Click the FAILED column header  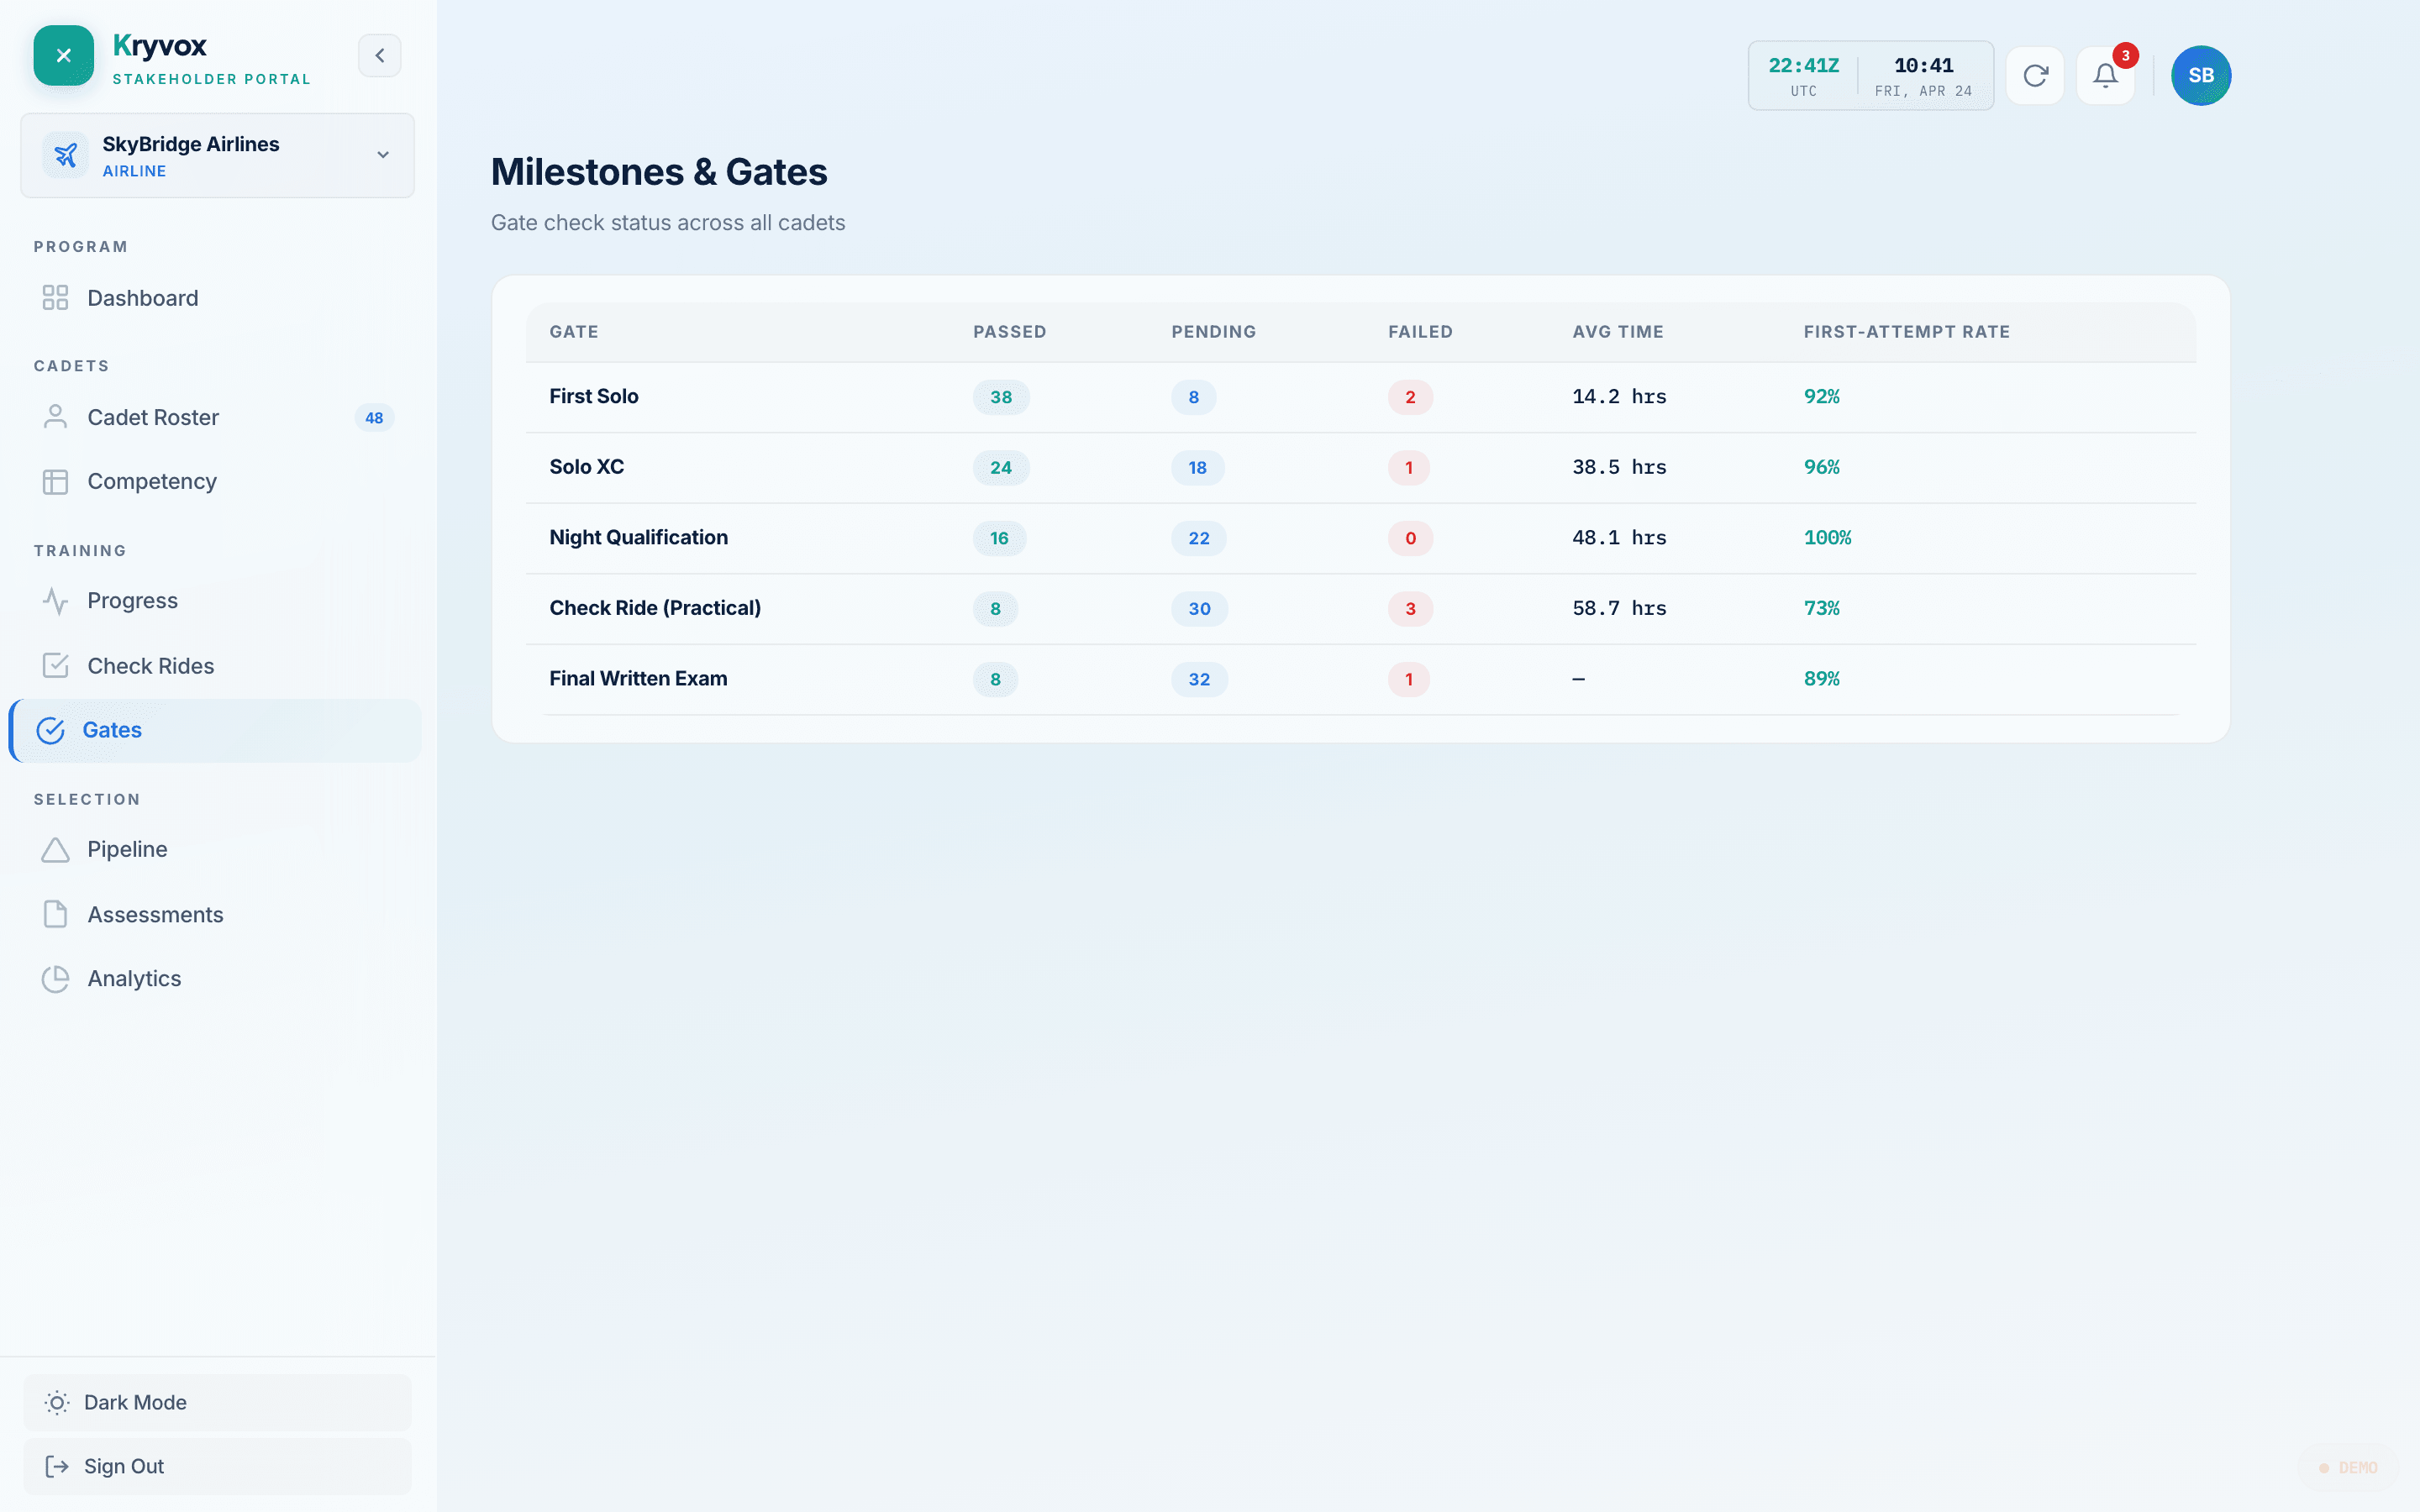pos(1420,332)
